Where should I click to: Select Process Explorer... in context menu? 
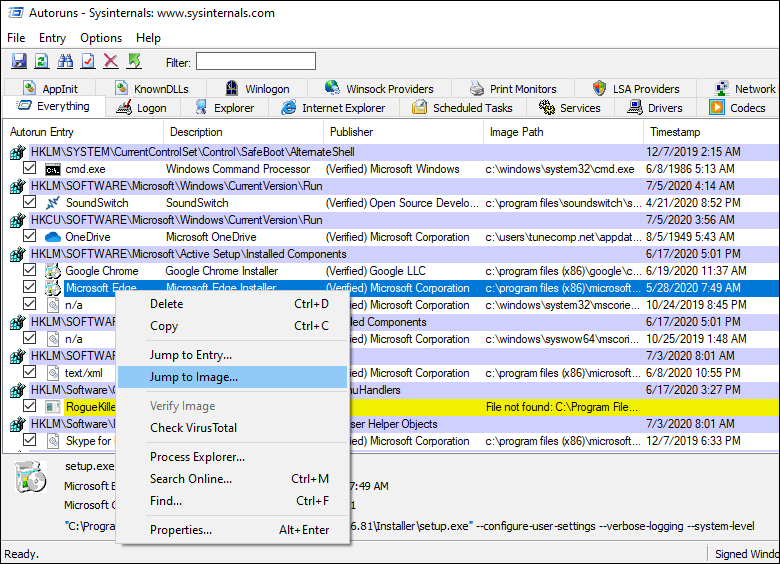pyautogui.click(x=233, y=457)
